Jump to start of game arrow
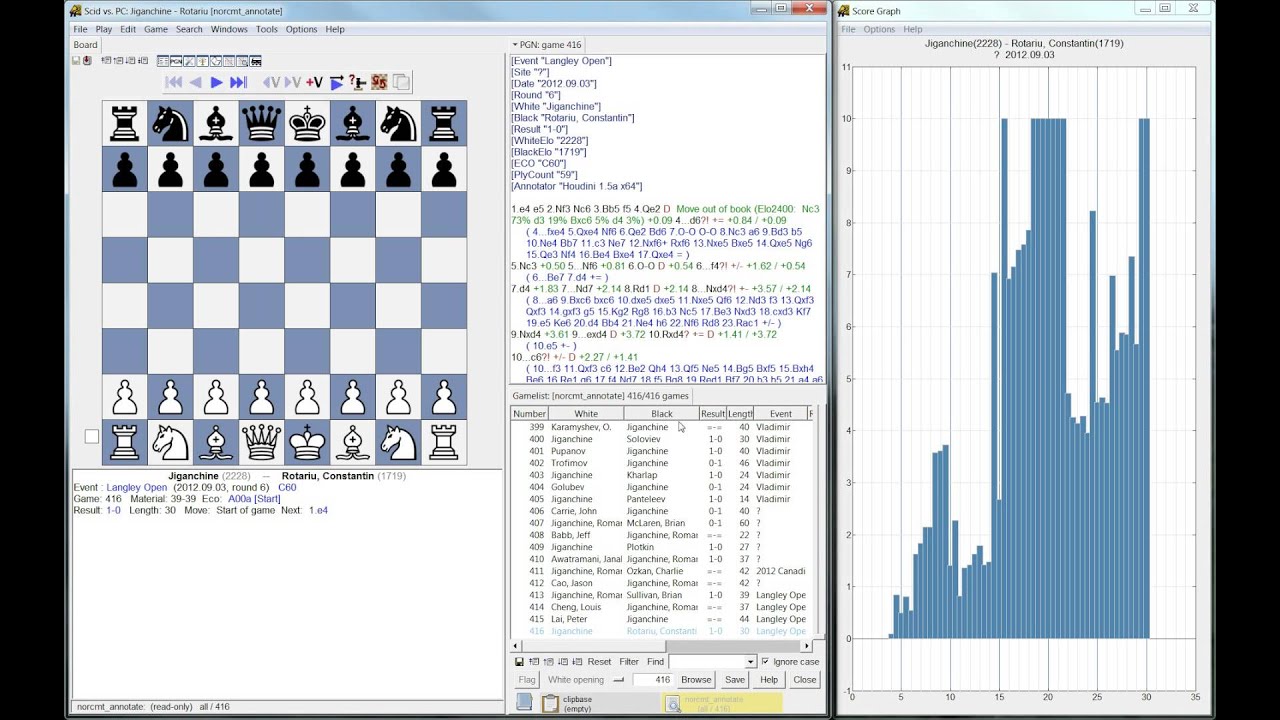This screenshot has width=1280, height=720. coord(173,83)
